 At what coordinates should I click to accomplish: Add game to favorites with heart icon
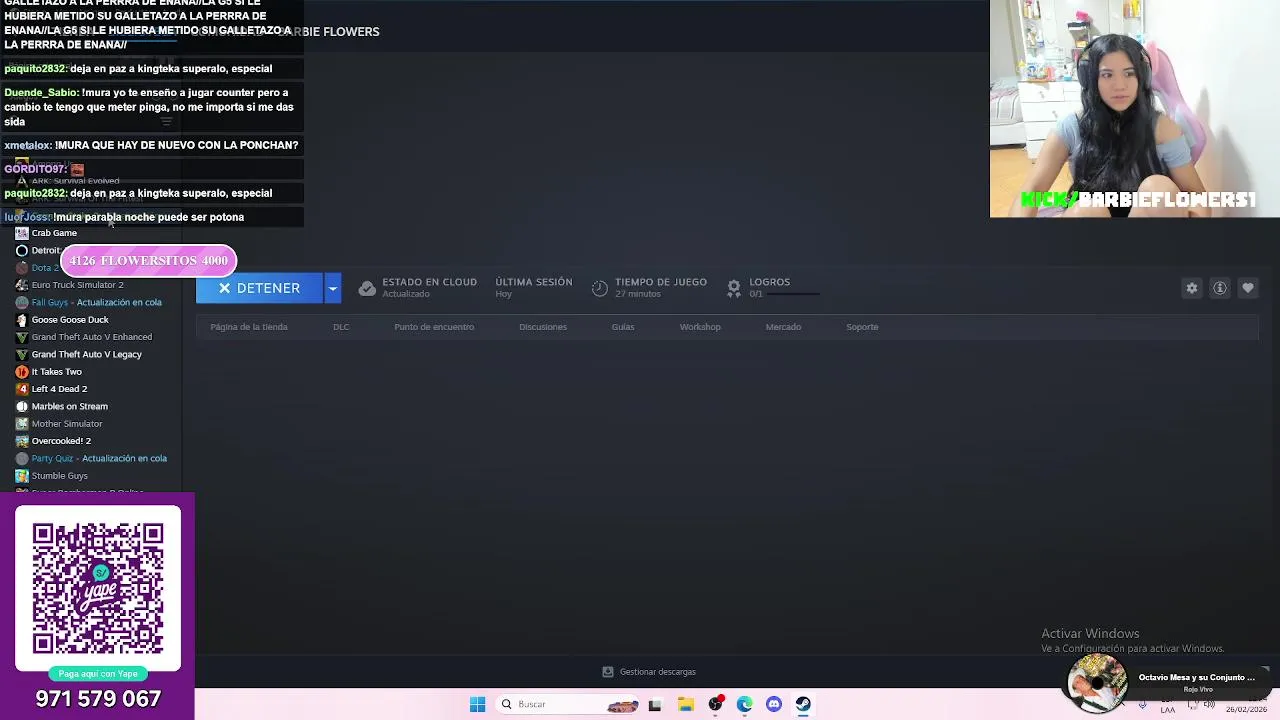point(1248,288)
